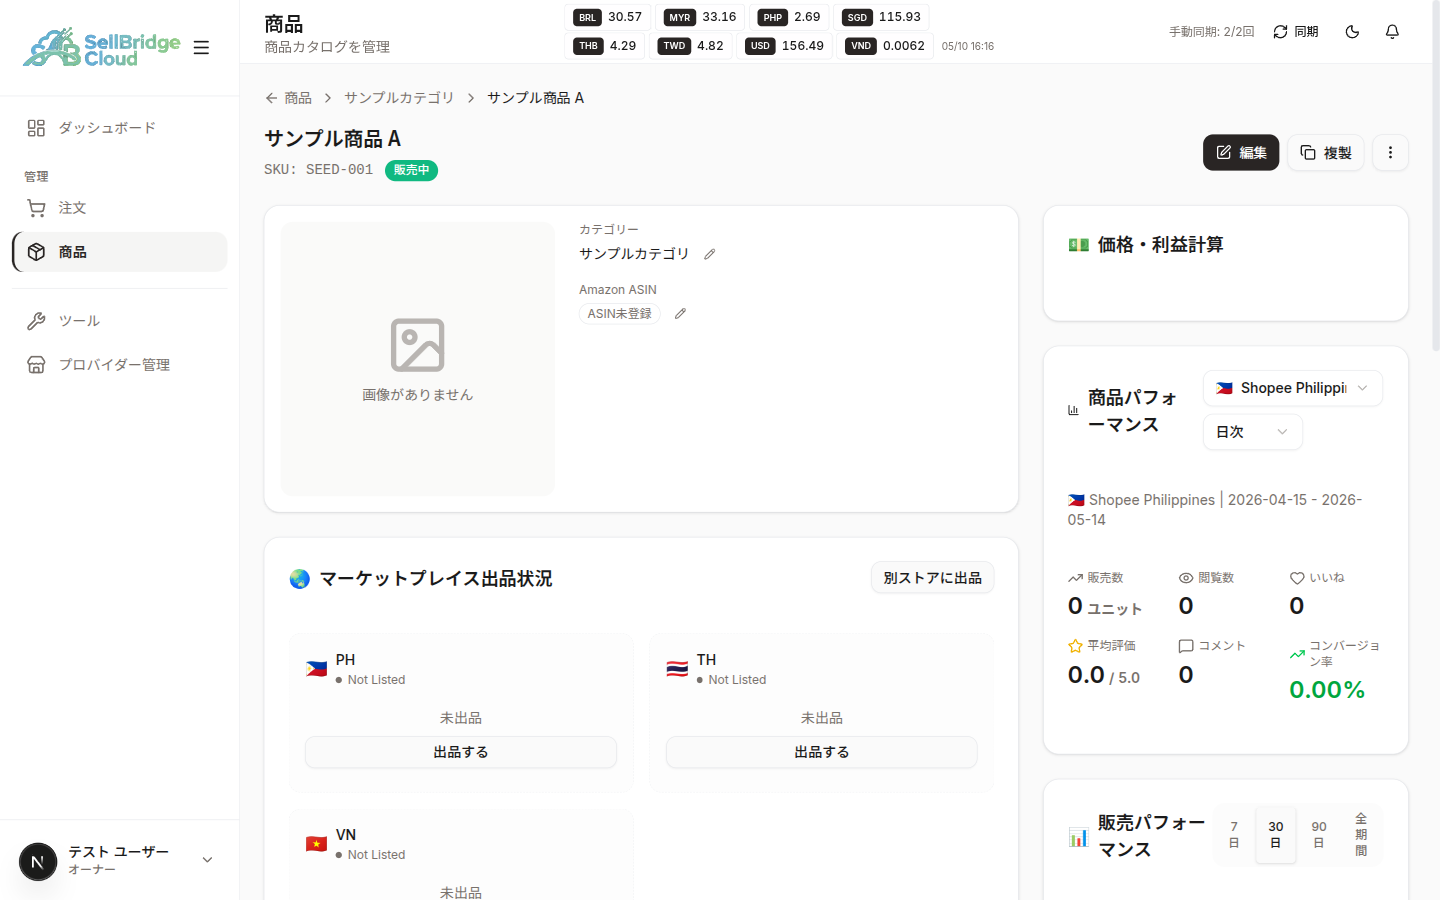1440x900 pixels.
Task: Click the MYR exchange rate chip
Action: tap(700, 17)
